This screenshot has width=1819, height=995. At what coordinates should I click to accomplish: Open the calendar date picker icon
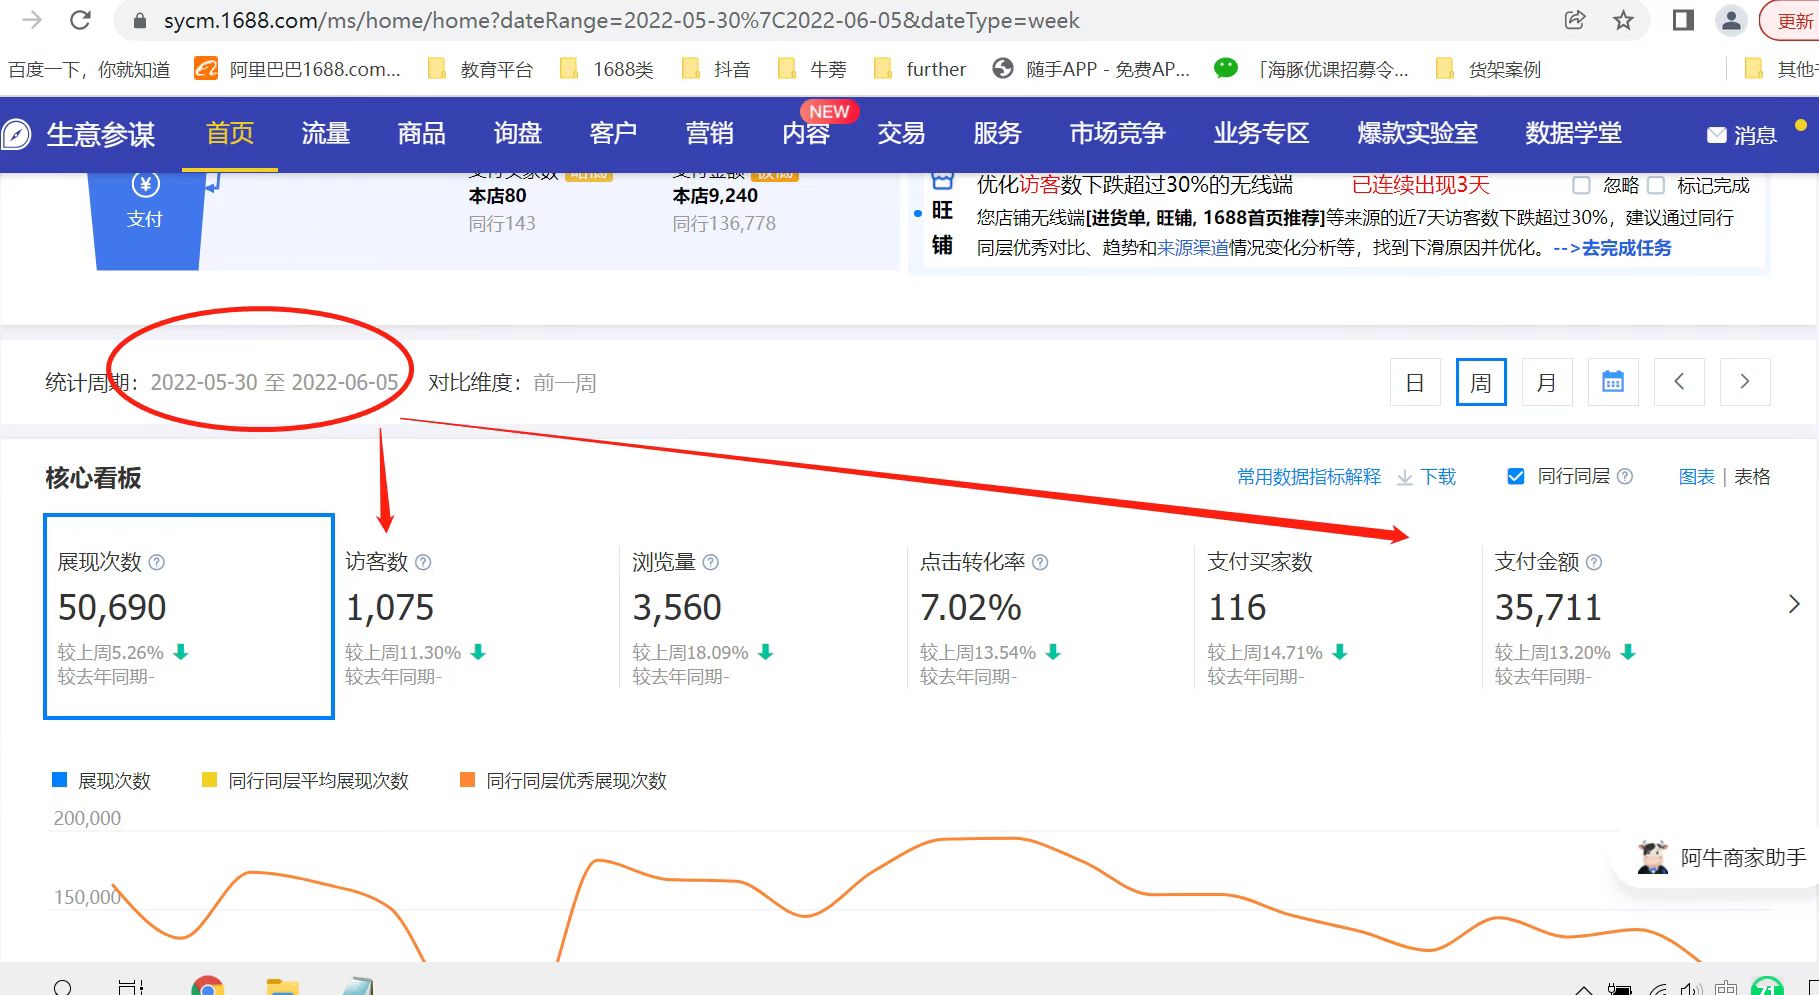pos(1612,382)
